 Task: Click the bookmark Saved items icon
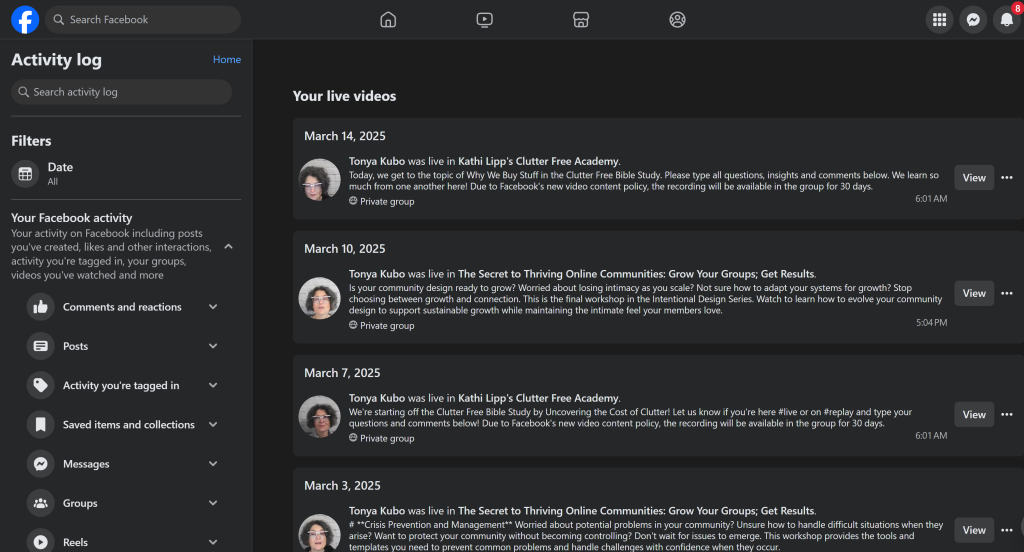(40, 425)
